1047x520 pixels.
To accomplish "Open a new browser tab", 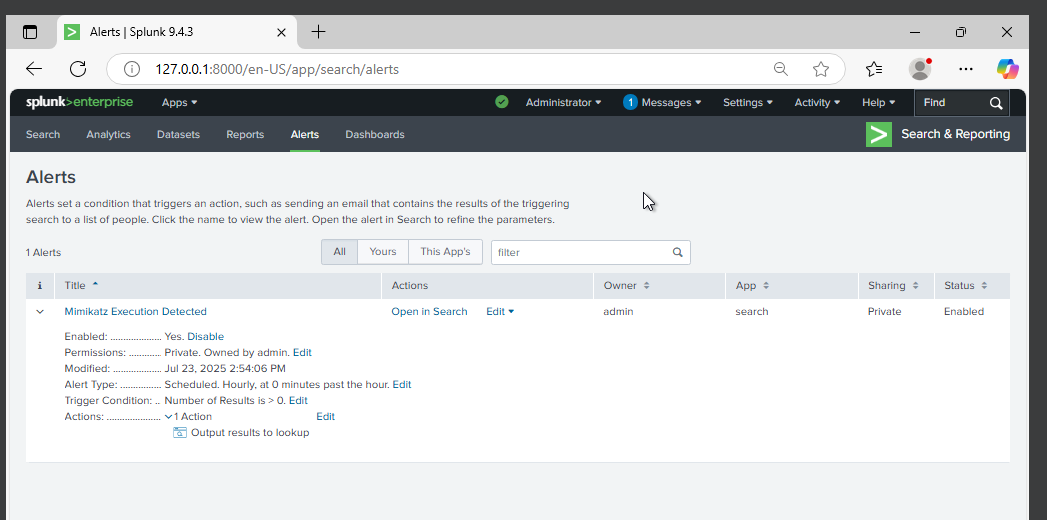I will coord(319,31).
